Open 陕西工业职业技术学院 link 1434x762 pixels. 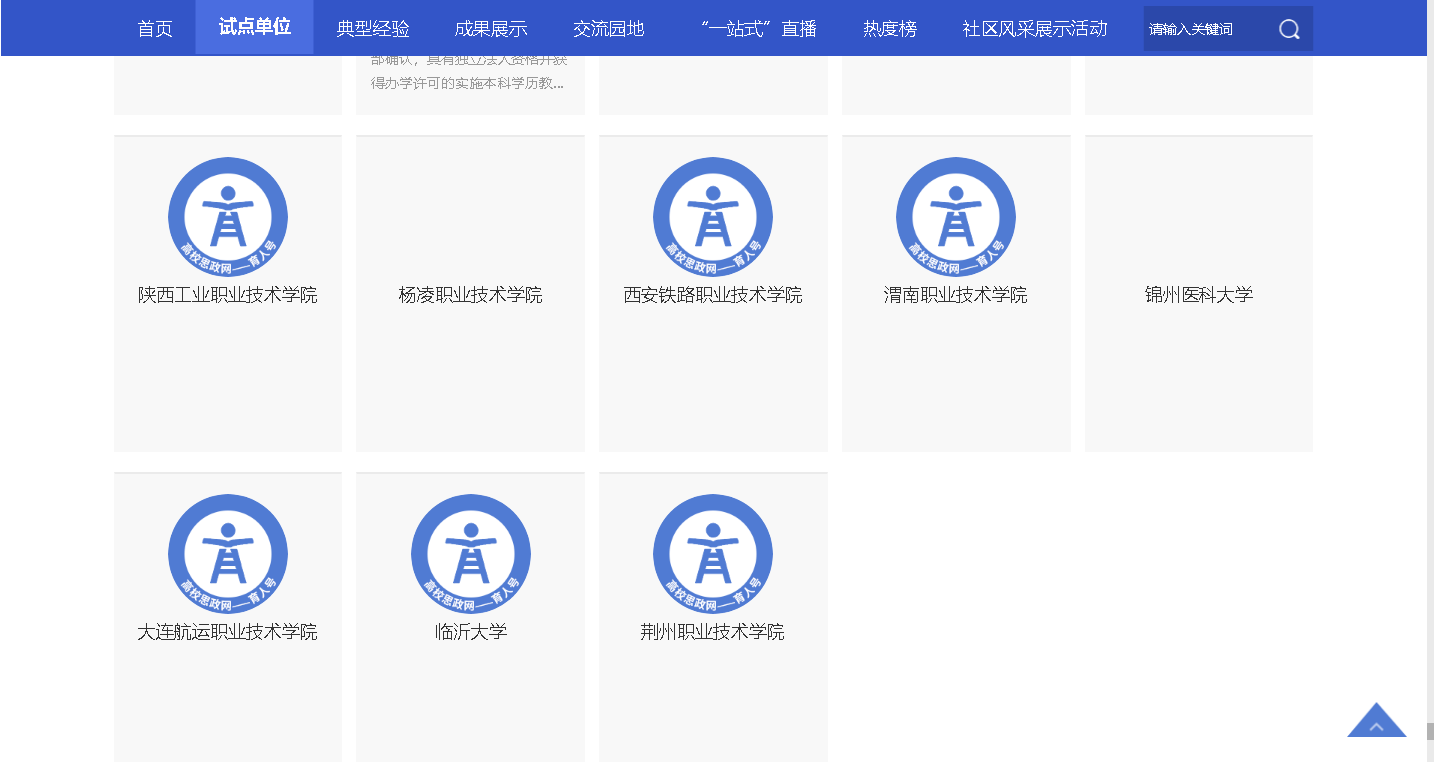coord(228,295)
